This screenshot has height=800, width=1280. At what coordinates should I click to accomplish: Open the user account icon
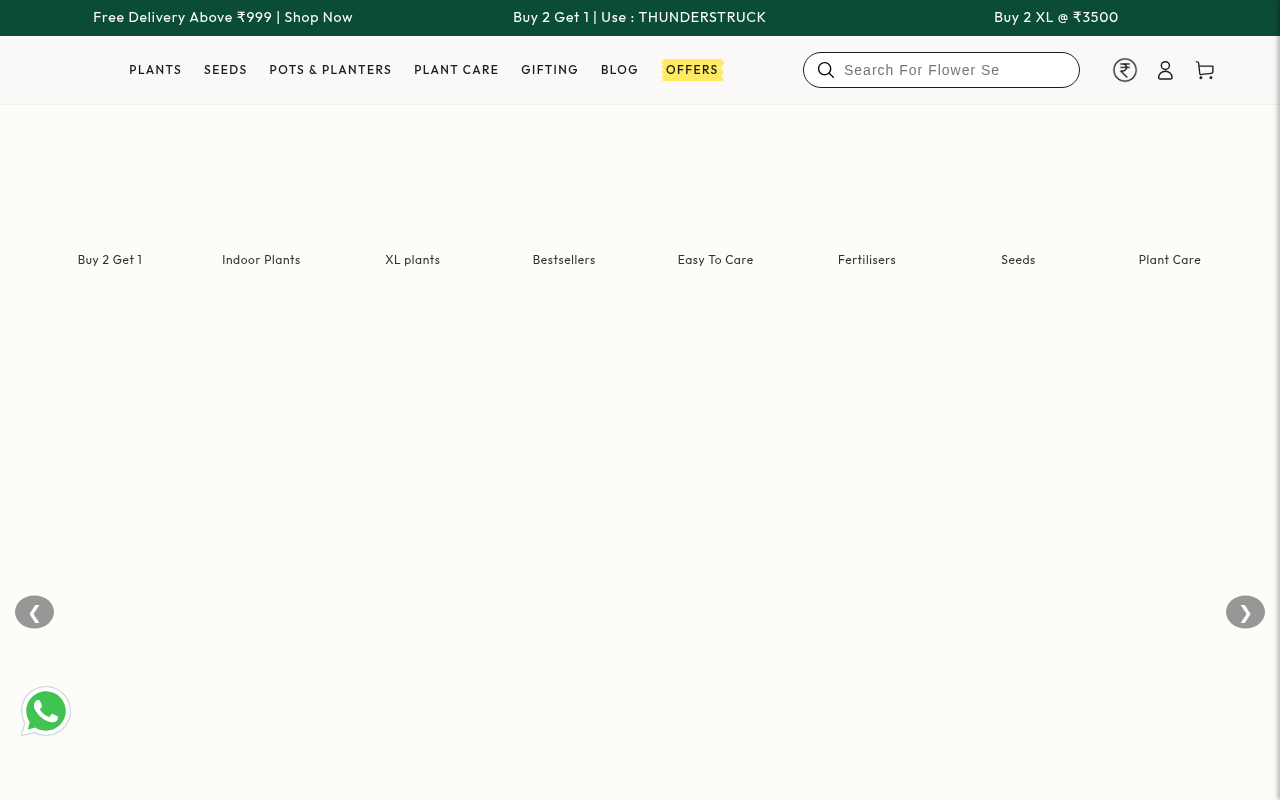pyautogui.click(x=1165, y=70)
